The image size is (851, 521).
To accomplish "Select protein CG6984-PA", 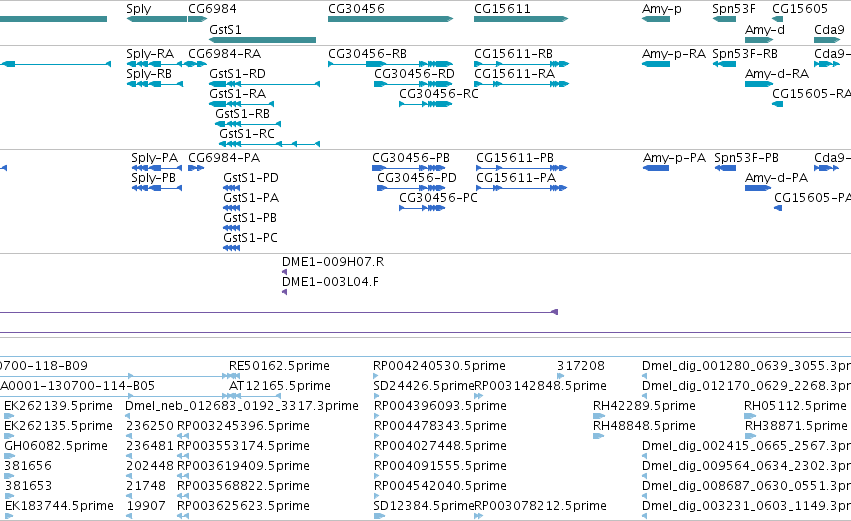I will (x=196, y=168).
